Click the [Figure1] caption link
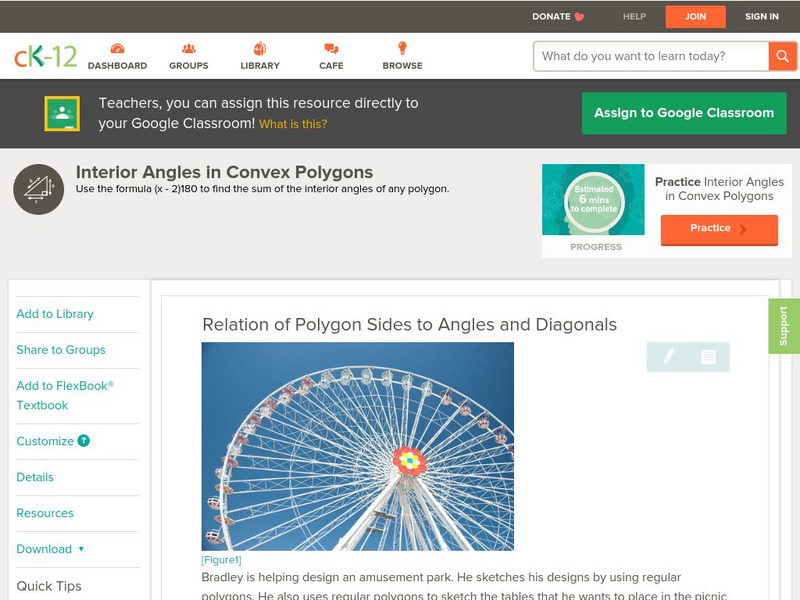The width and height of the screenshot is (800, 600). click(221, 560)
